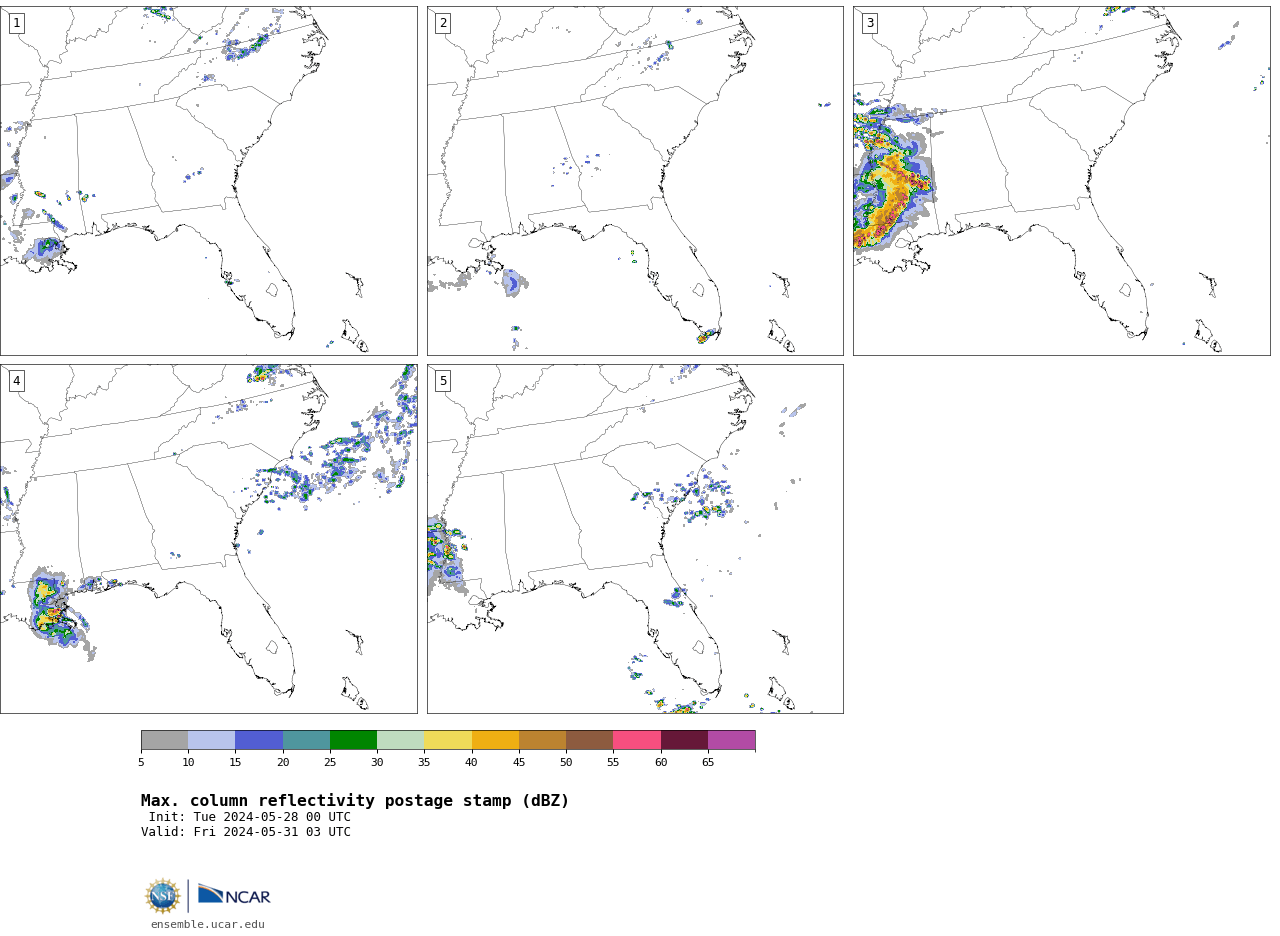The width and height of the screenshot is (1280, 936).
Task: Click the number 4 panel label
Action: [16, 381]
